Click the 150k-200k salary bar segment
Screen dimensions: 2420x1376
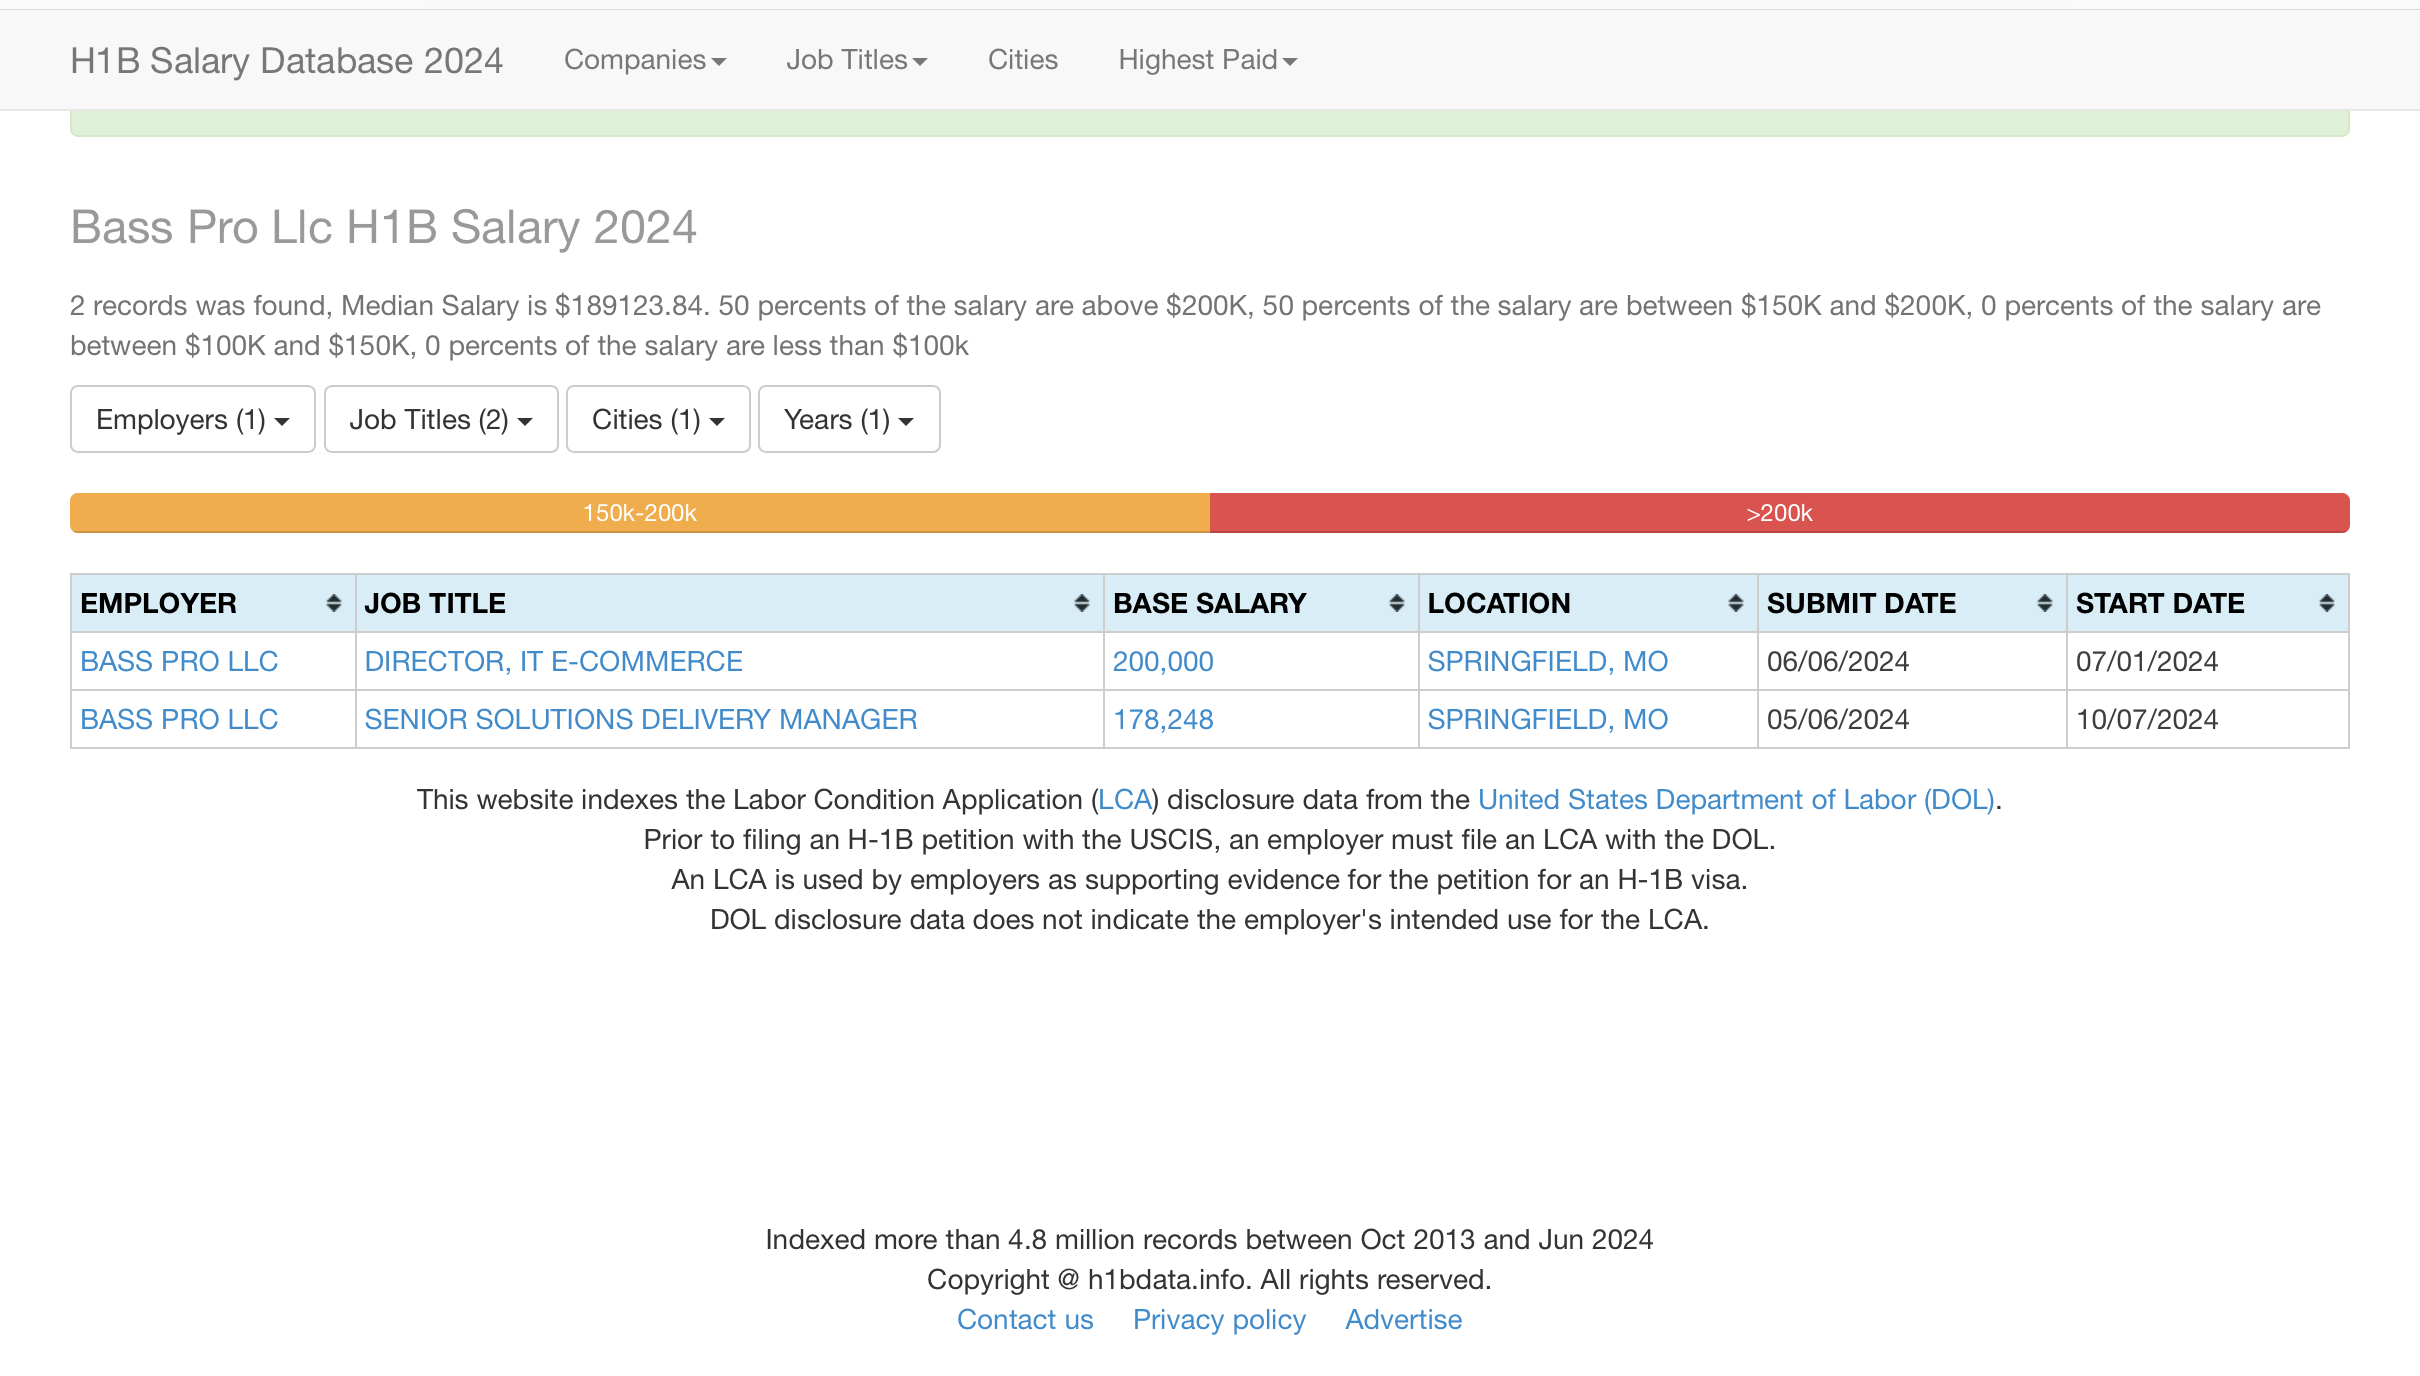(x=640, y=513)
